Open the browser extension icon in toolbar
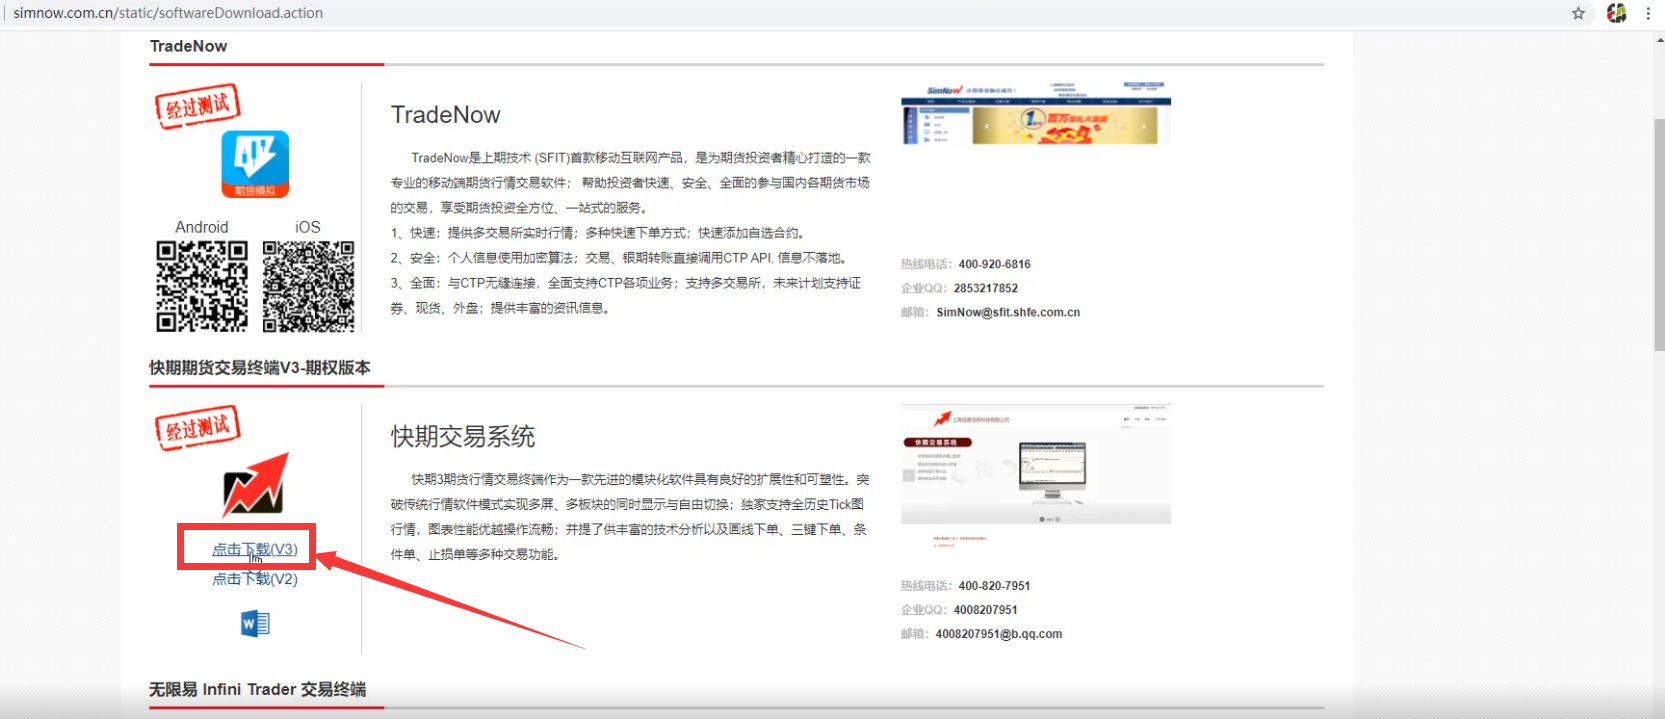Viewport: 1665px width, 719px height. point(1616,13)
